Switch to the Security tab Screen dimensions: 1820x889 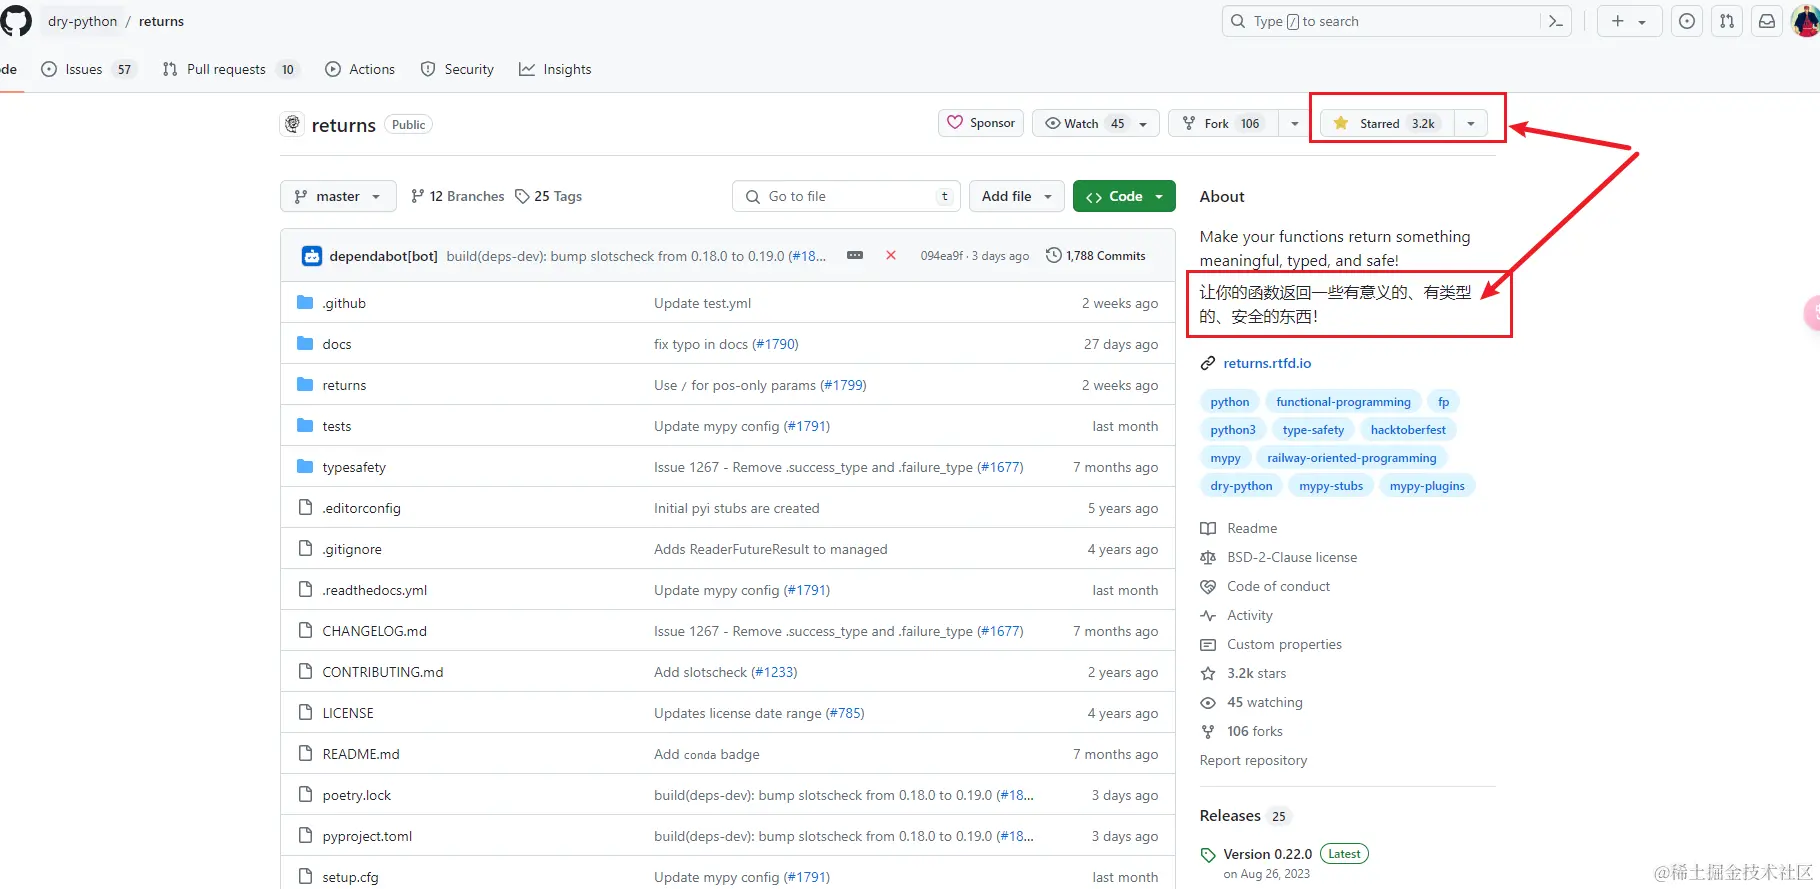(x=457, y=69)
